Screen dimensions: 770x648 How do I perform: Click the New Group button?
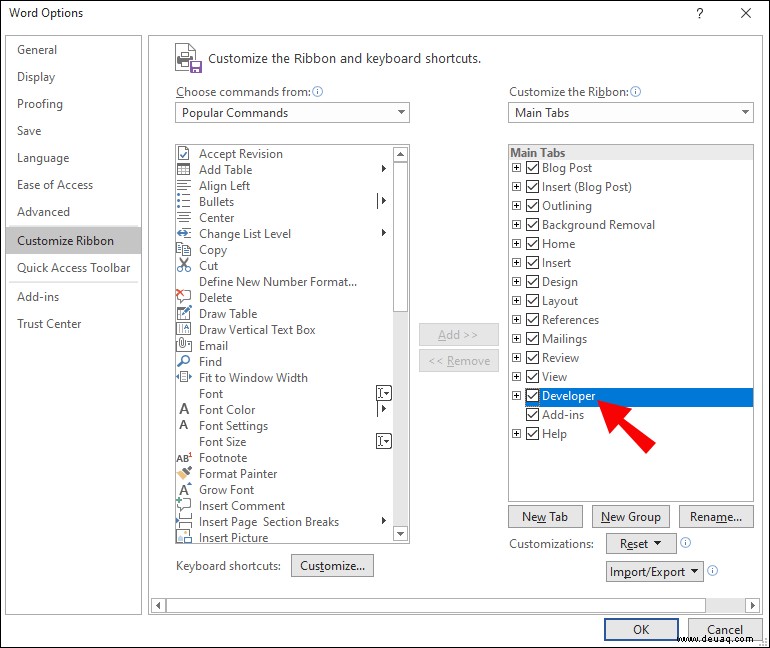click(x=631, y=516)
